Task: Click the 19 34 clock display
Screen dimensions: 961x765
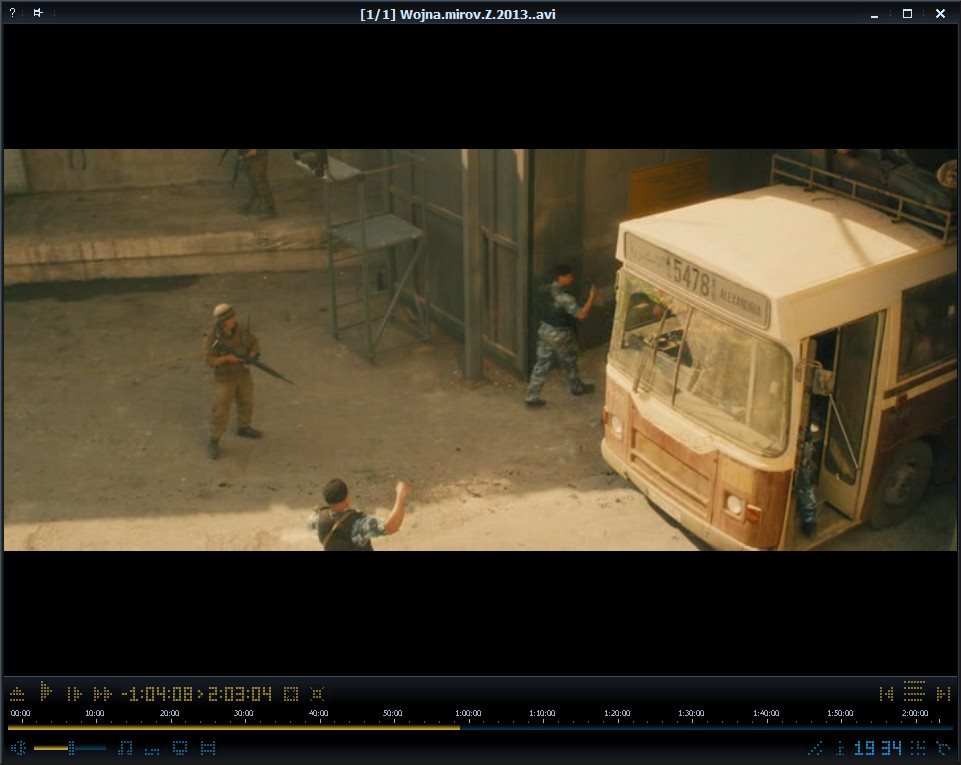Action: point(878,748)
